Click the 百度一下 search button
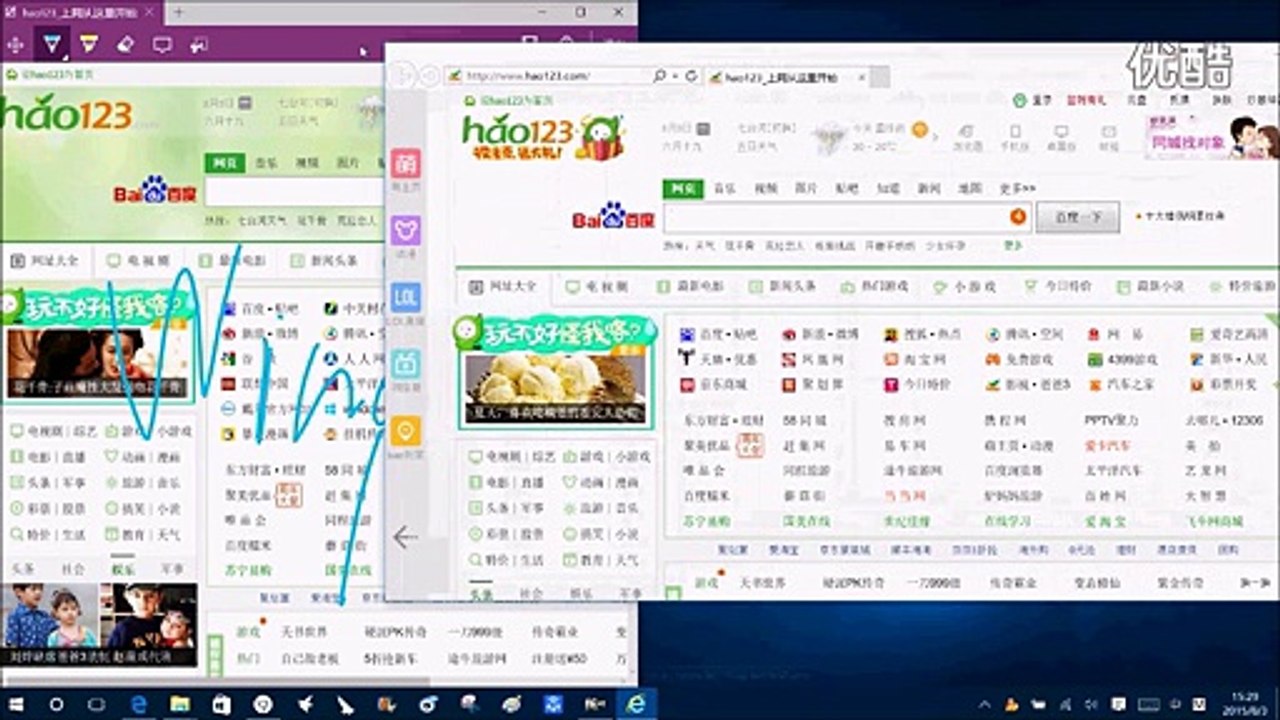The image size is (1280, 720). tap(1077, 217)
